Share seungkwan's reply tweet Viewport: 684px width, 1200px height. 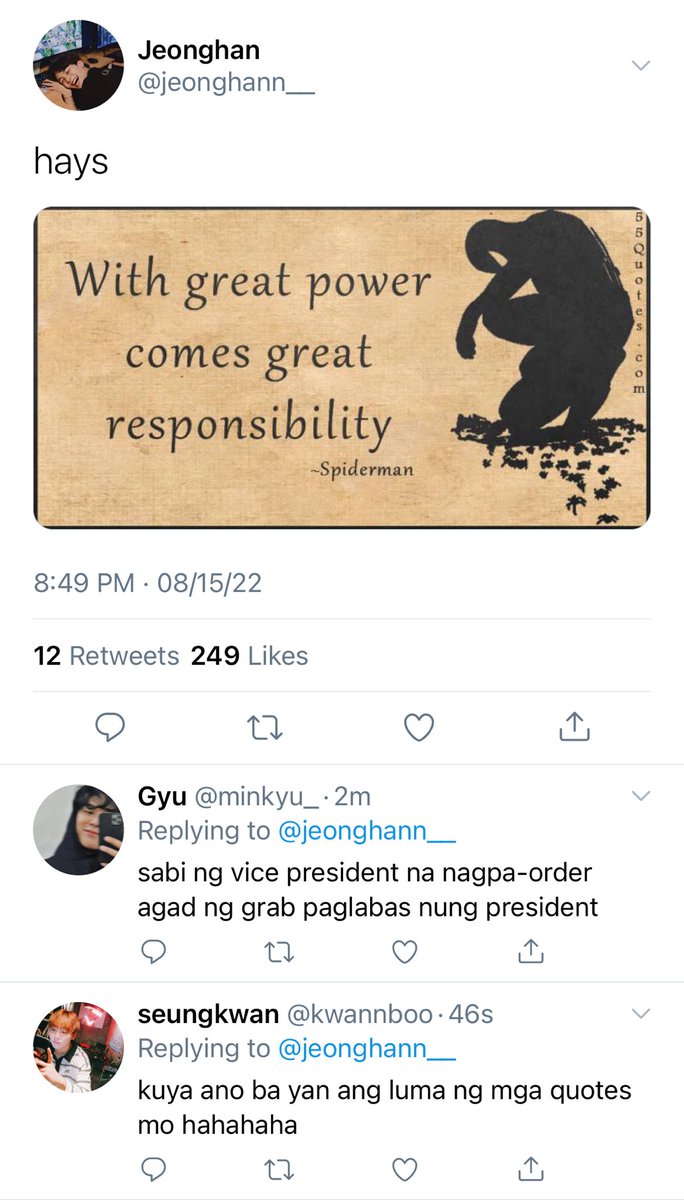(530, 1168)
